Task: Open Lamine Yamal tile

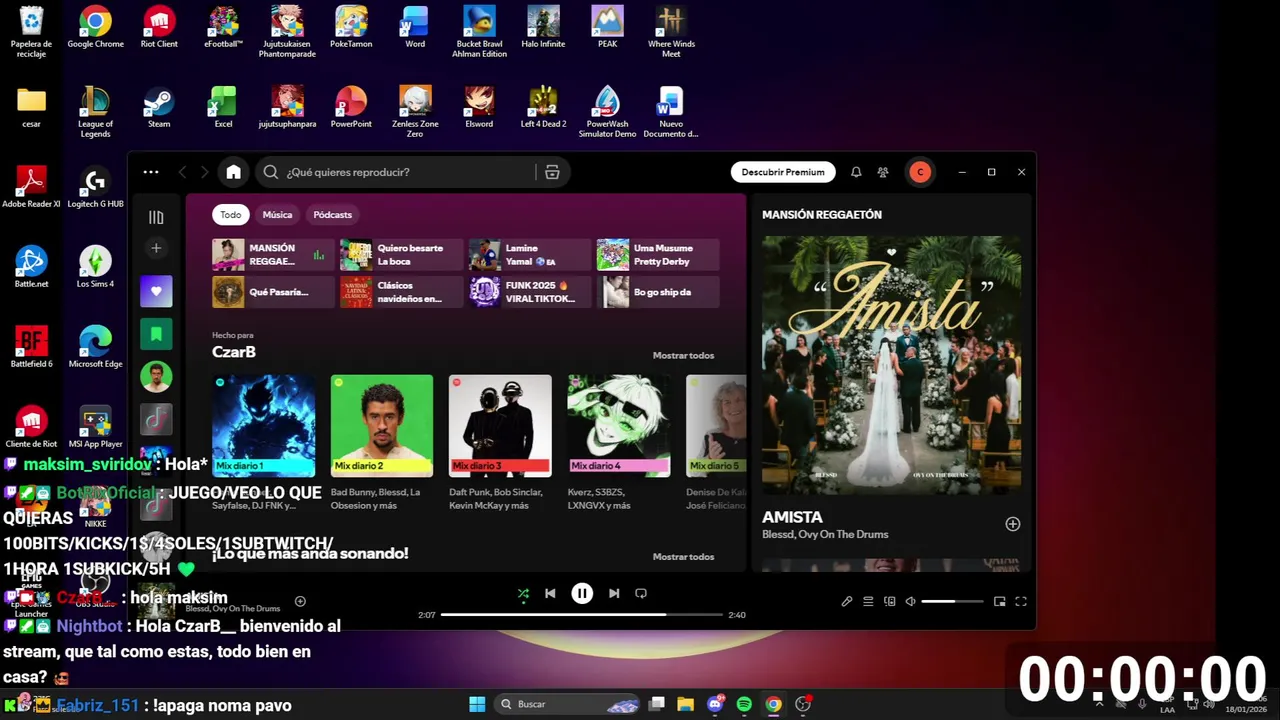Action: click(529, 255)
